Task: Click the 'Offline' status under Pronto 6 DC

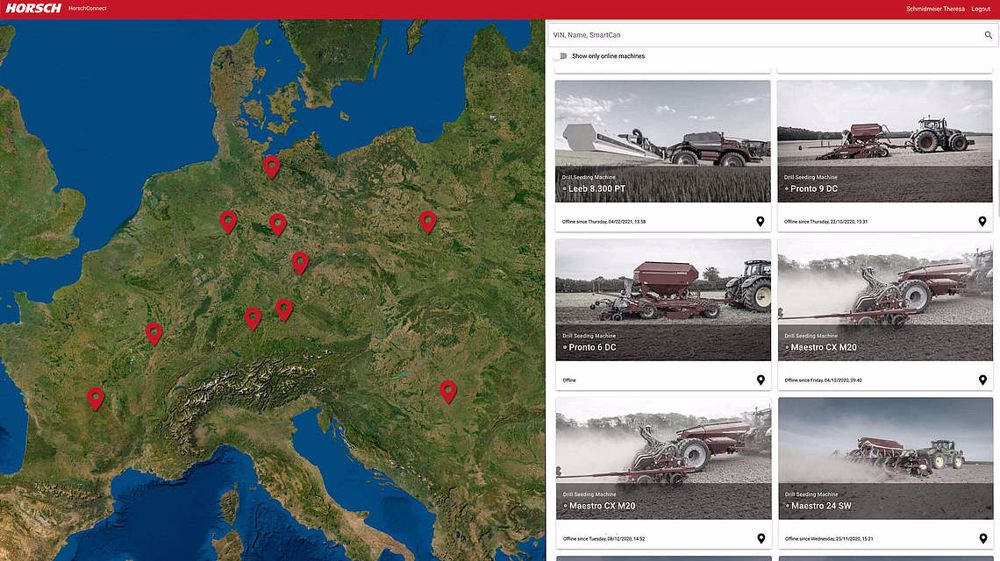Action: pos(569,381)
